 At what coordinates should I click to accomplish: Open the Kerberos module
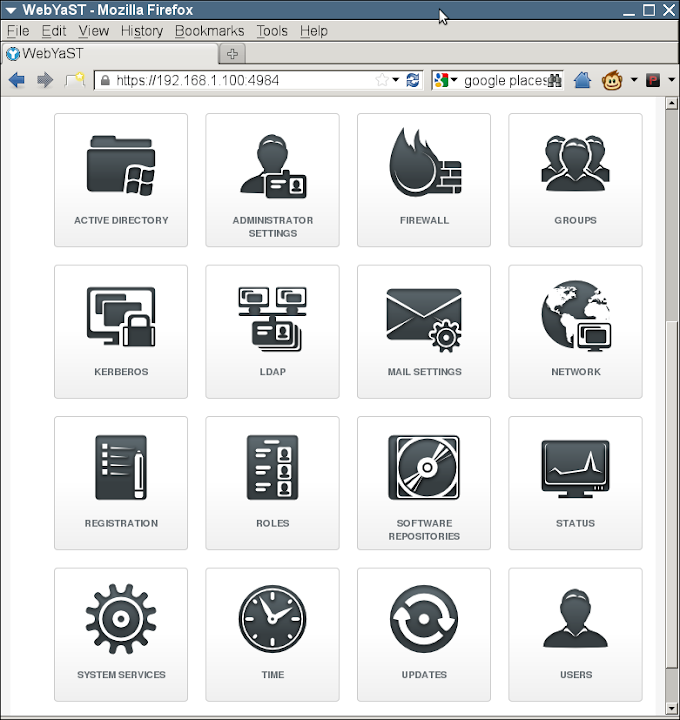click(x=121, y=332)
